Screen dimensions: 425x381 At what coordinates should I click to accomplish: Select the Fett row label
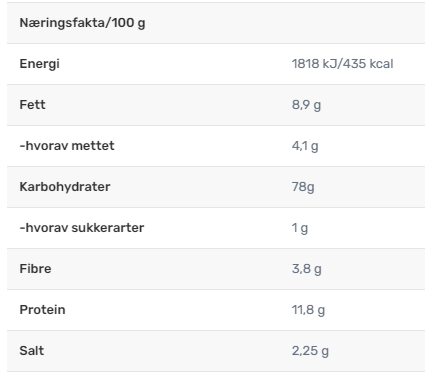[32, 105]
